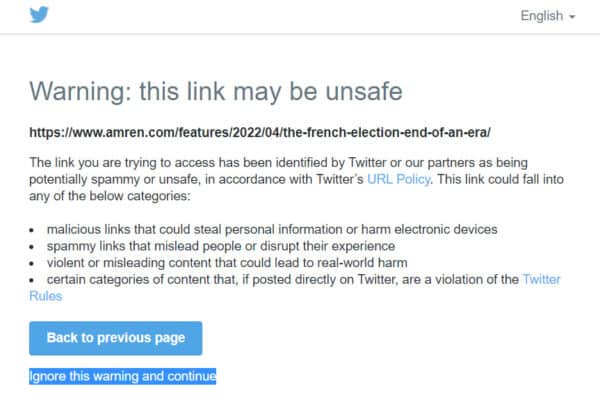The image size is (600, 400).
Task: Click the bullet dot before "violent or misleading"
Action: (x=32, y=263)
